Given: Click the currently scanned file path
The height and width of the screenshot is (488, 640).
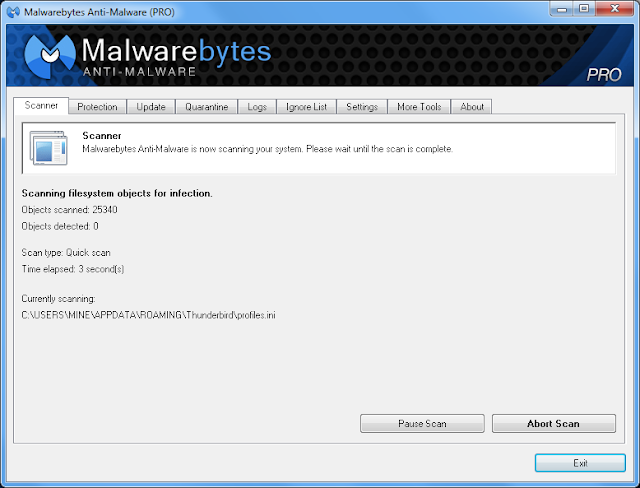Looking at the screenshot, I should click(x=149, y=315).
